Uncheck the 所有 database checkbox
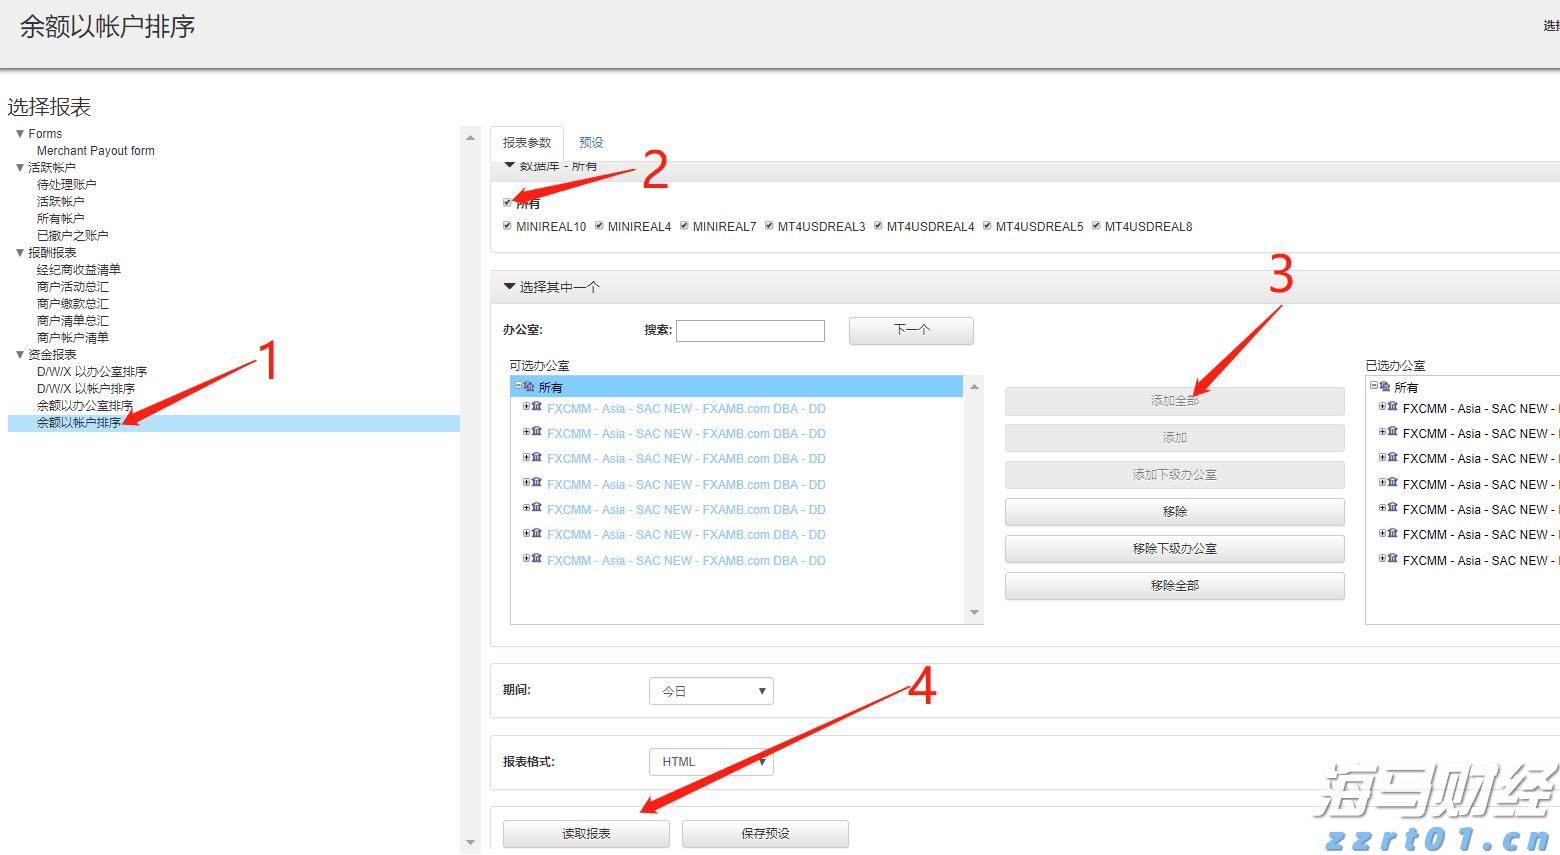 507,202
